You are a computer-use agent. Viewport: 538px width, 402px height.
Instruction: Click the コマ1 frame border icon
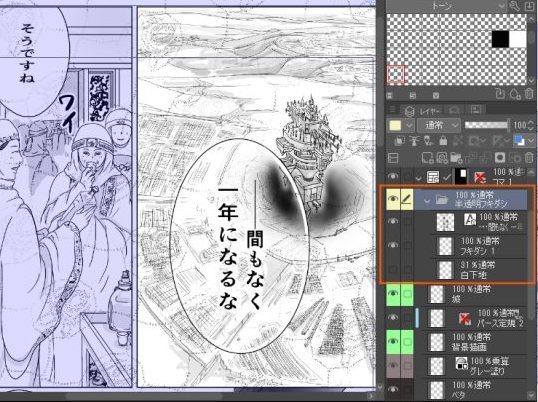tap(433, 177)
